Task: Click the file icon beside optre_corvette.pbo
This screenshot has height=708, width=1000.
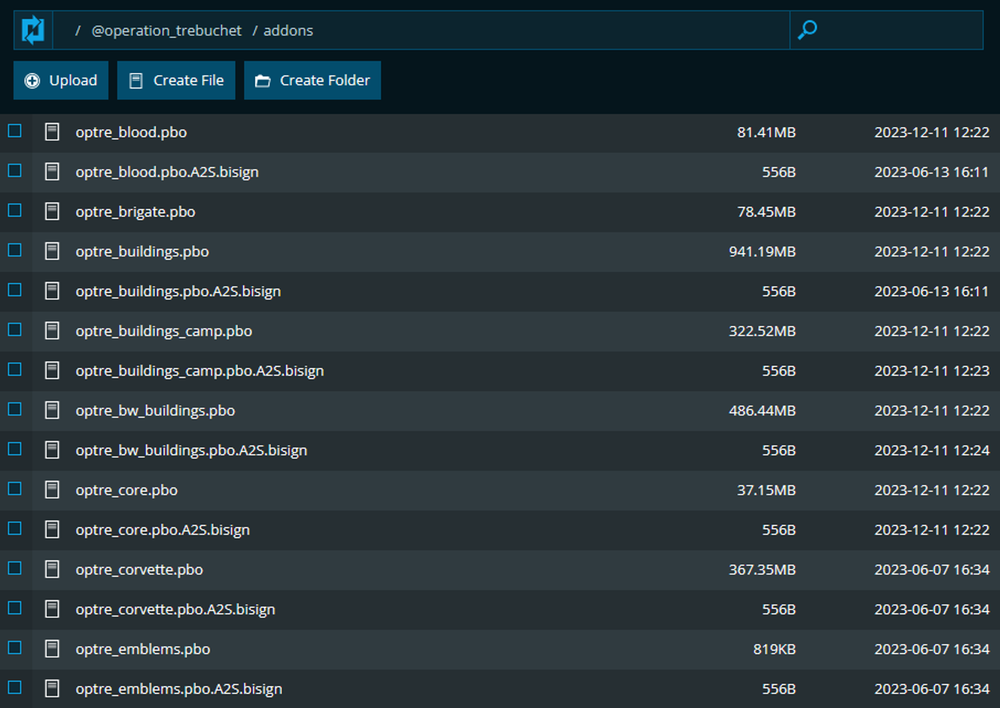Action: [51, 568]
